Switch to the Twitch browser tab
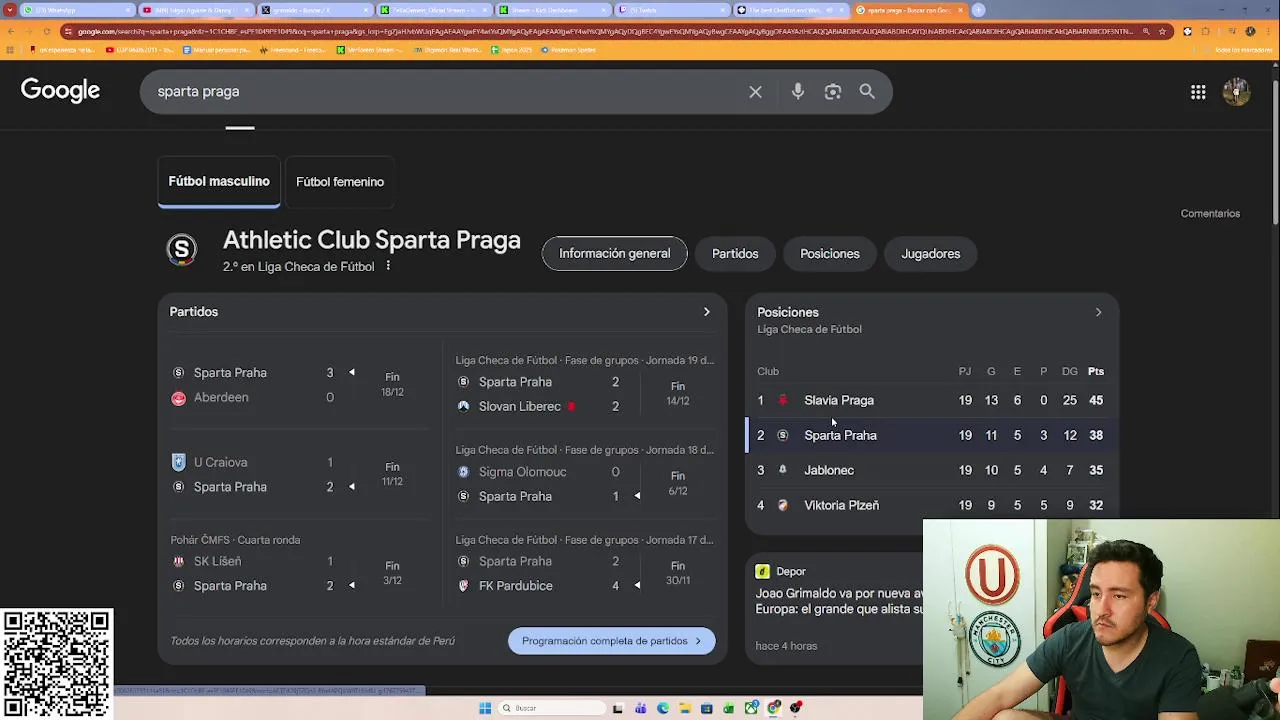This screenshot has width=1280, height=720. (672, 10)
